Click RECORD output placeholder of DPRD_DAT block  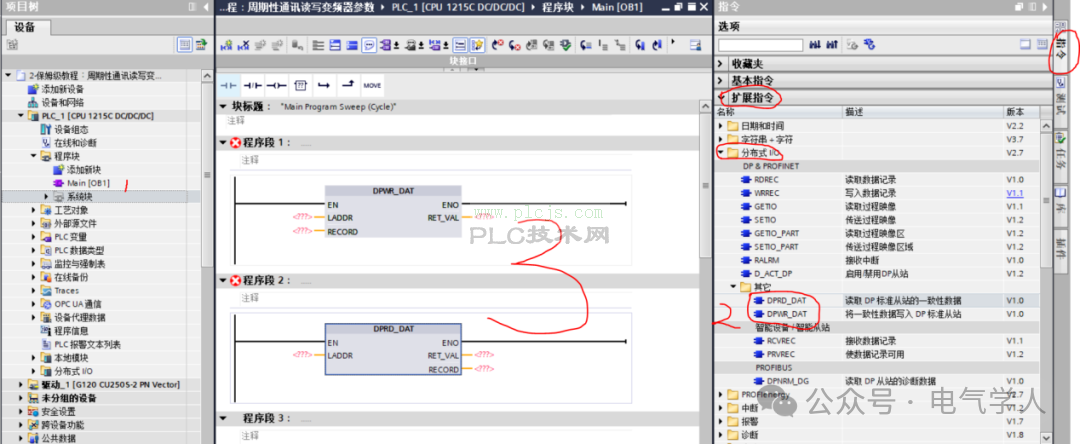(x=484, y=369)
